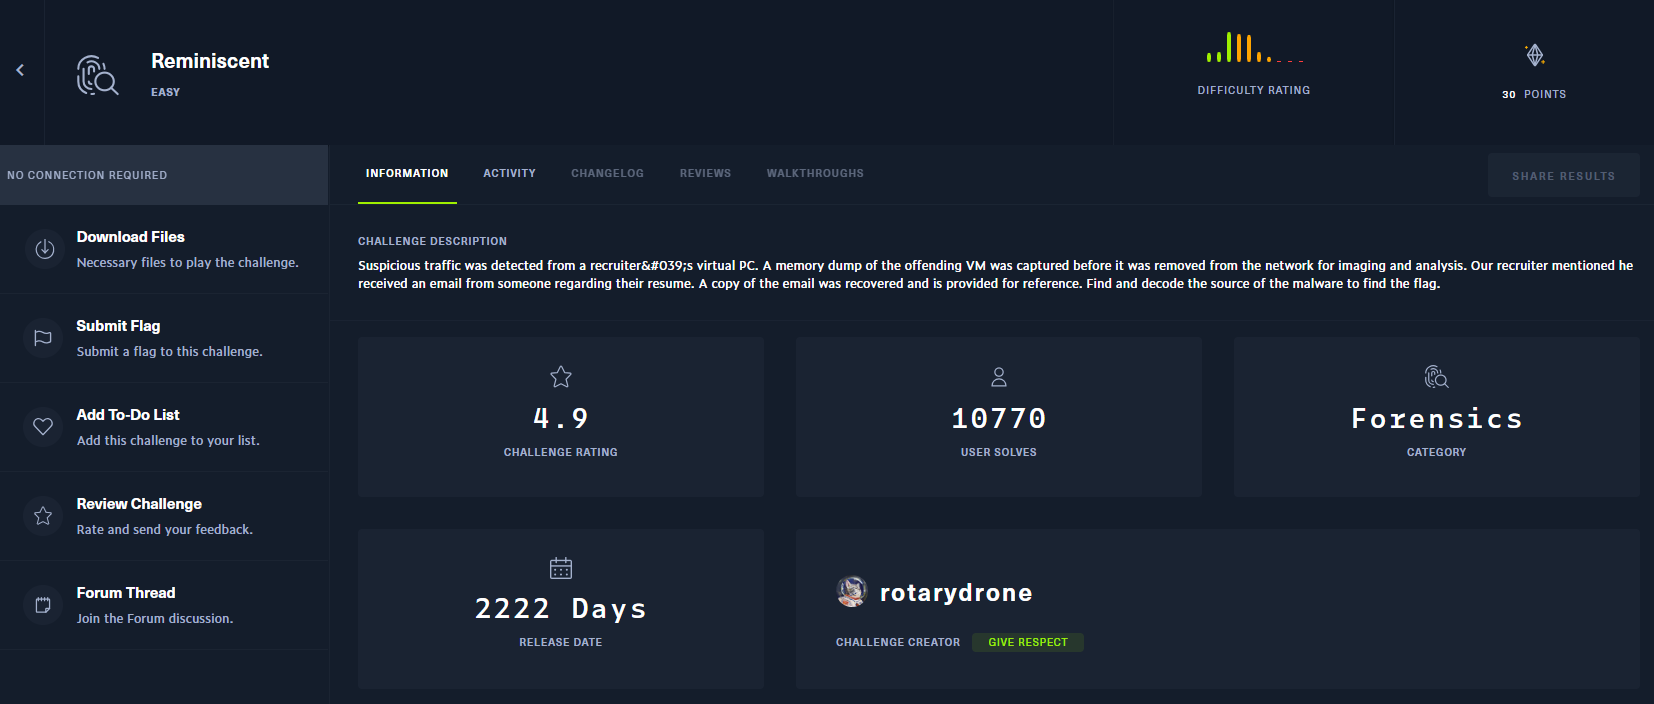
Task: Click the points diamond icon
Action: pos(1534,55)
